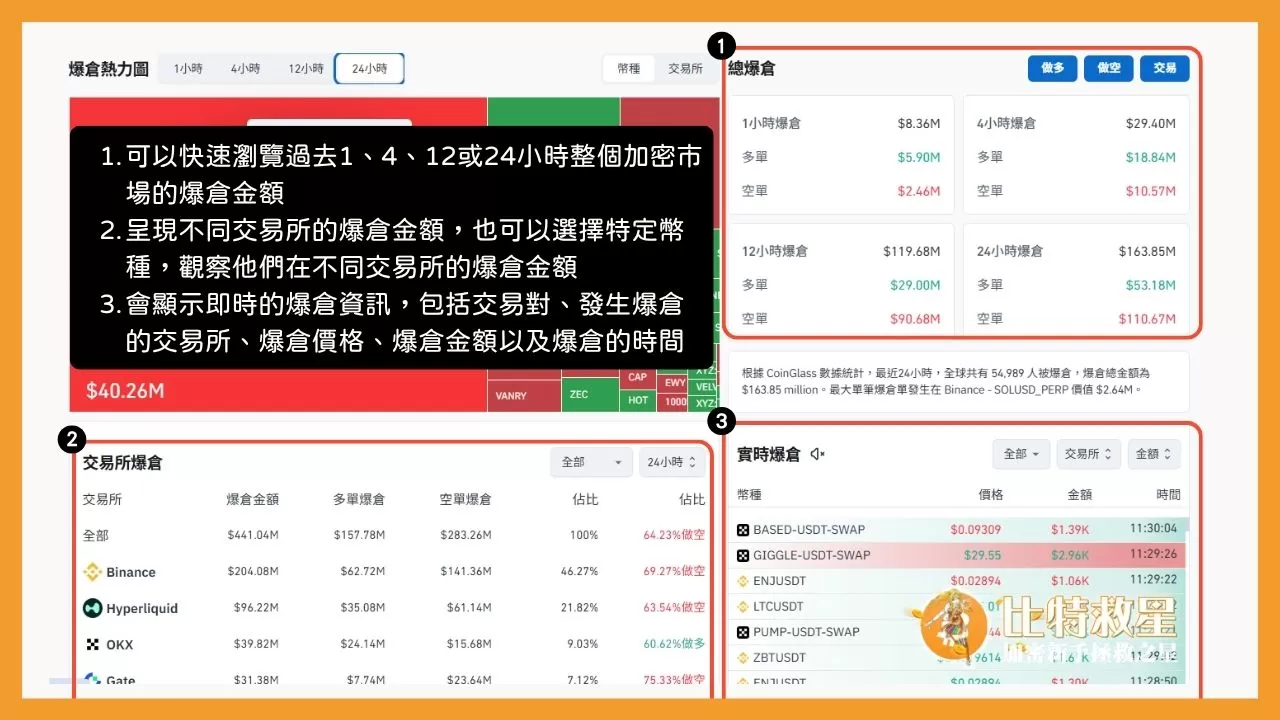Click the 時間 column header in 實時爆倉

pyautogui.click(x=1168, y=495)
